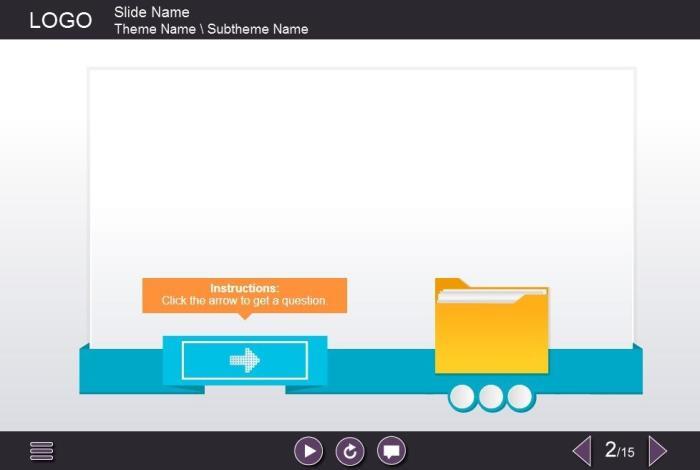Click the dotted arrow to get a question
Screen dimensions: 700x470
point(245,360)
